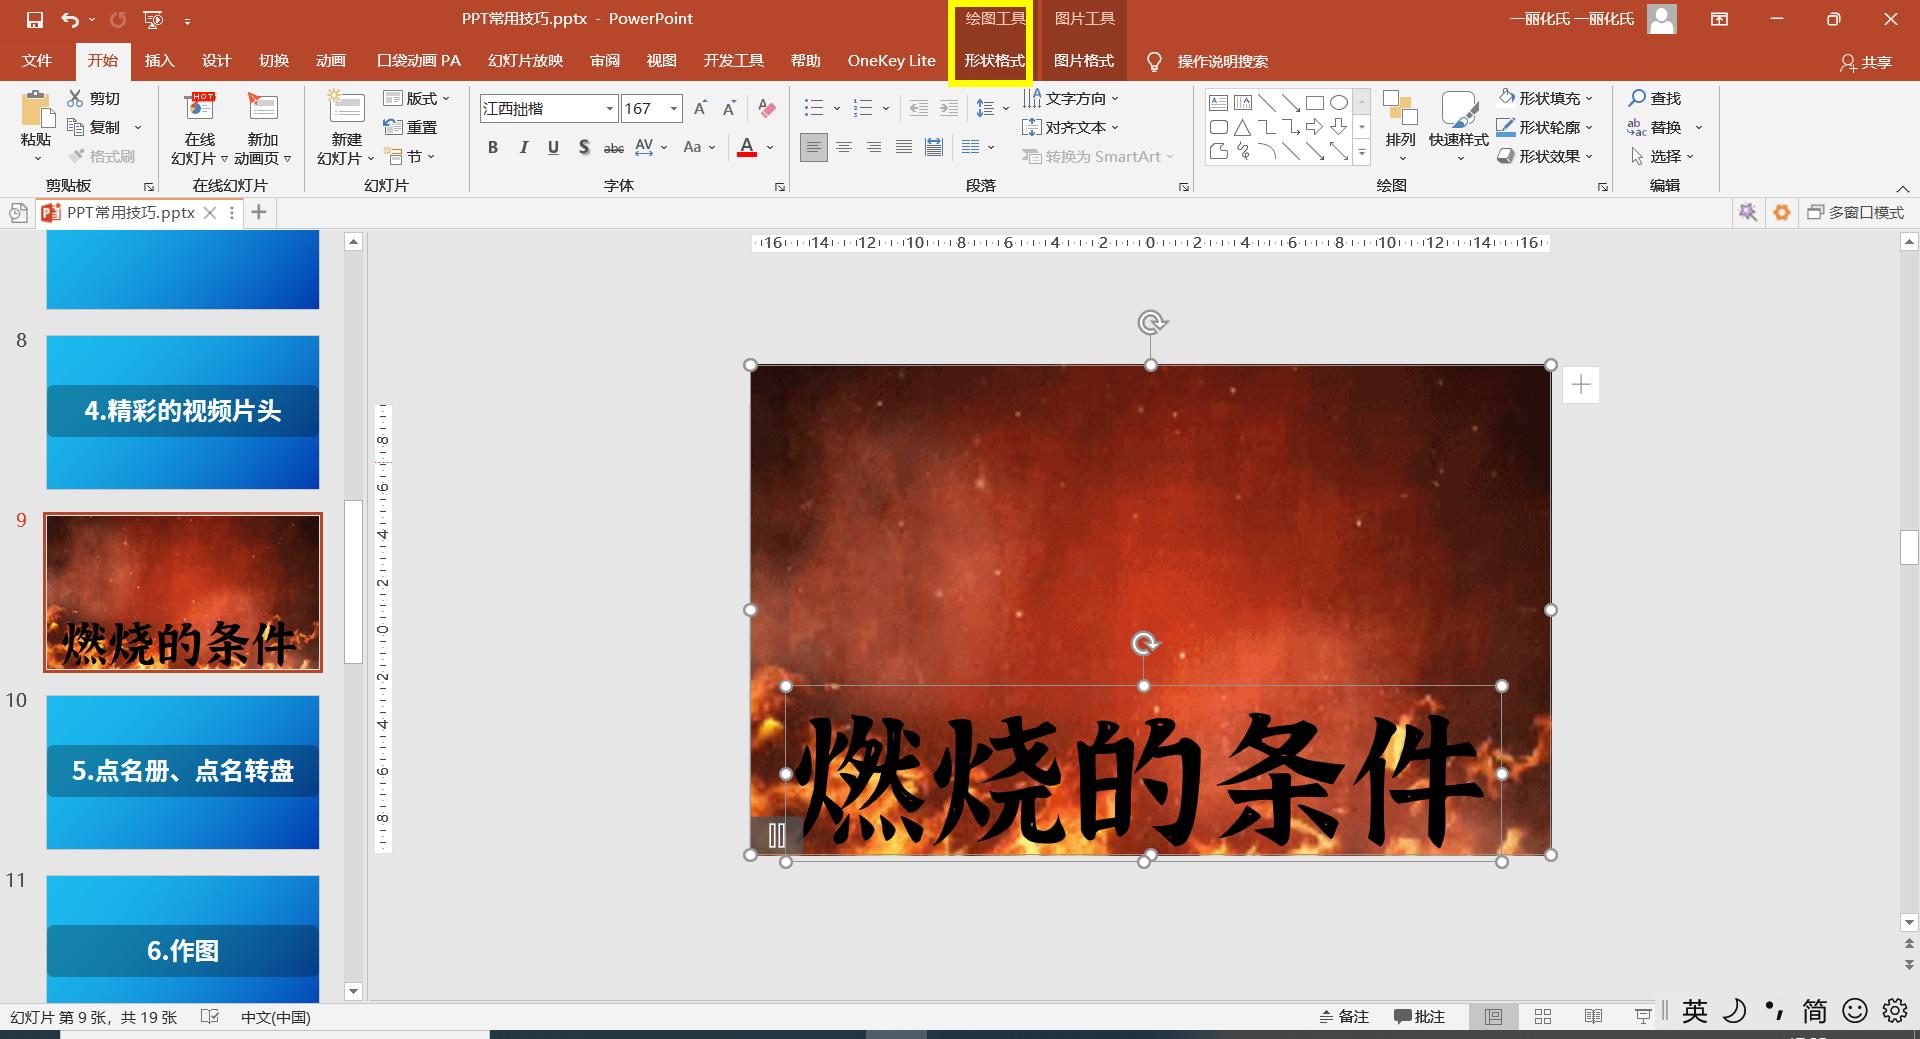Expand the font size 167 dropdown
The height and width of the screenshot is (1039, 1920).
(674, 109)
